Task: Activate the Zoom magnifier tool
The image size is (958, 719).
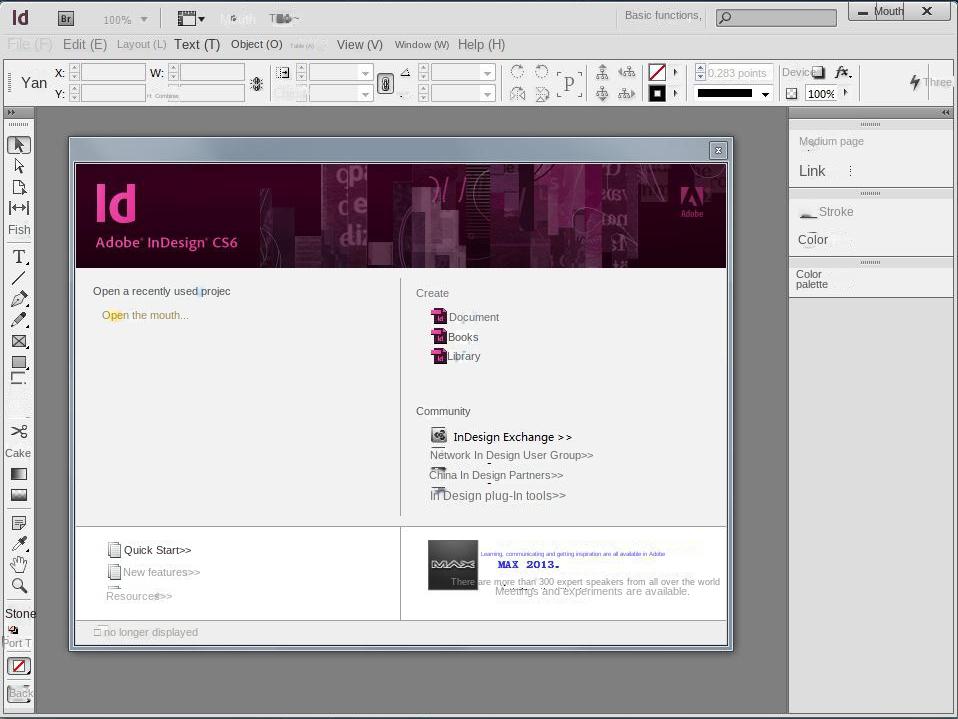Action: click(19, 586)
